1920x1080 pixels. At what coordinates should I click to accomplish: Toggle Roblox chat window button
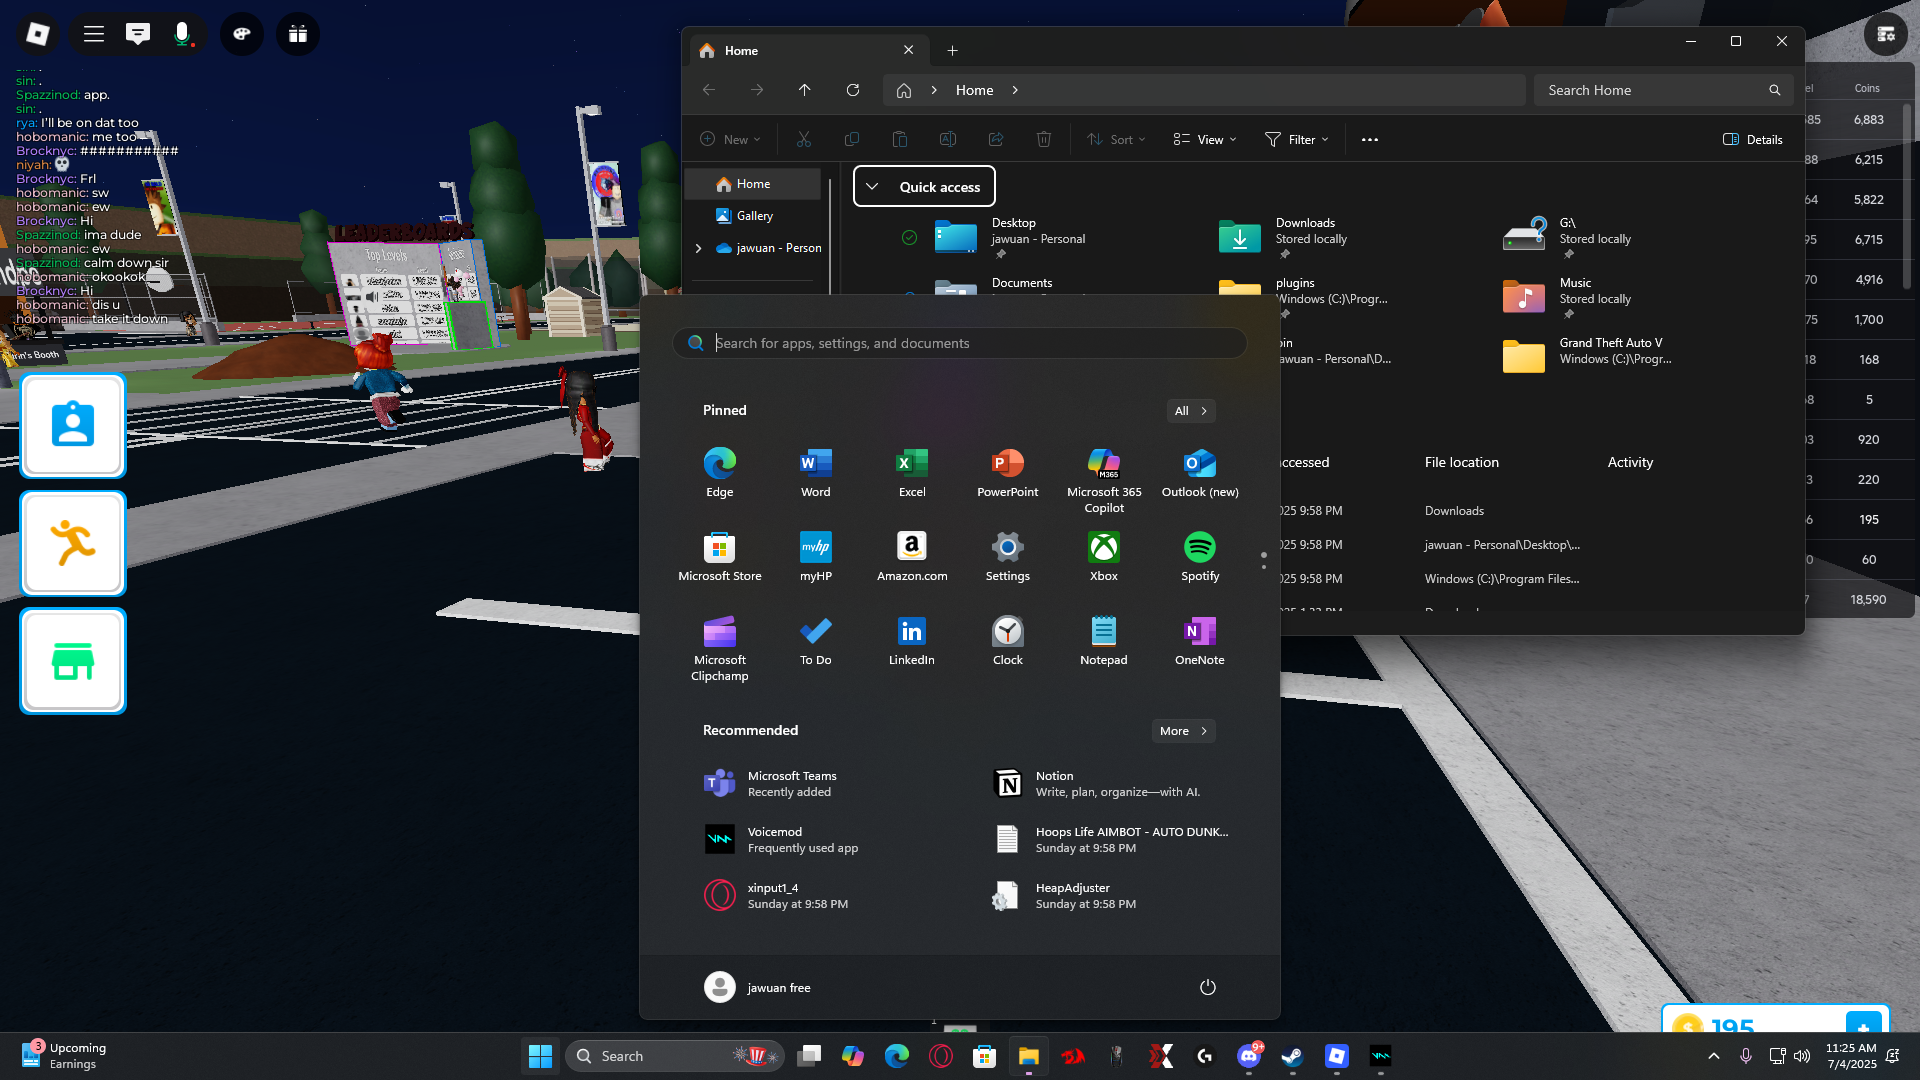pos(138,34)
